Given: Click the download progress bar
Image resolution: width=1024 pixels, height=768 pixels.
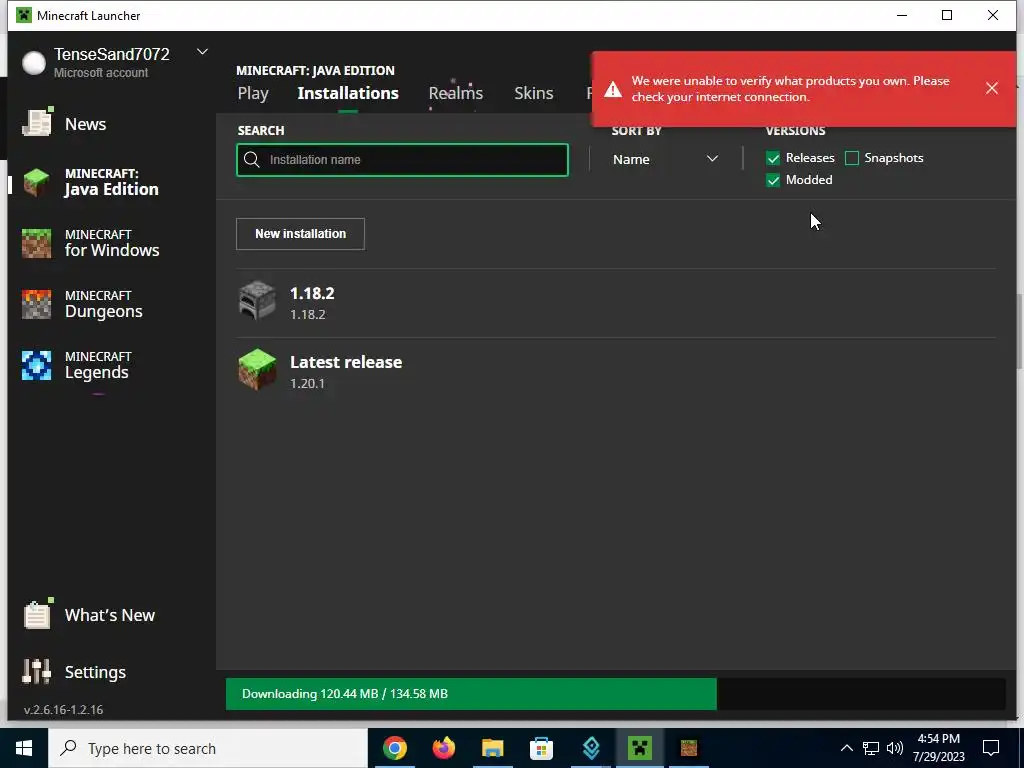Looking at the screenshot, I should (x=615, y=694).
